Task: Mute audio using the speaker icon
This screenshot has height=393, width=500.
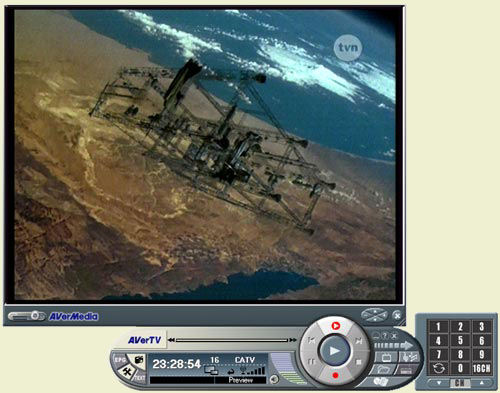Action: click(274, 379)
